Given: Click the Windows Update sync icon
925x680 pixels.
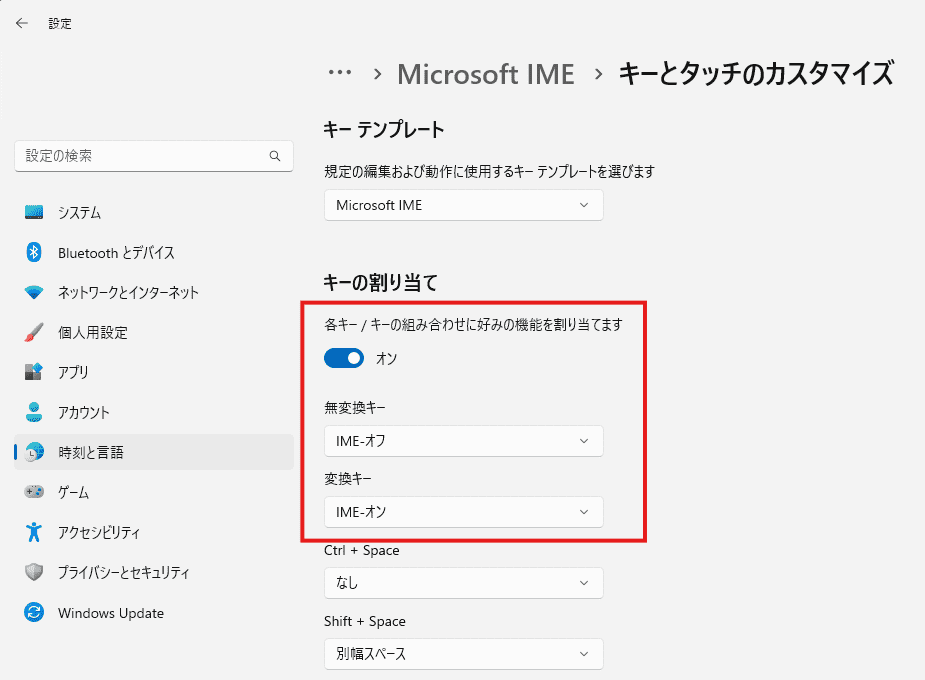Looking at the screenshot, I should click(x=34, y=612).
